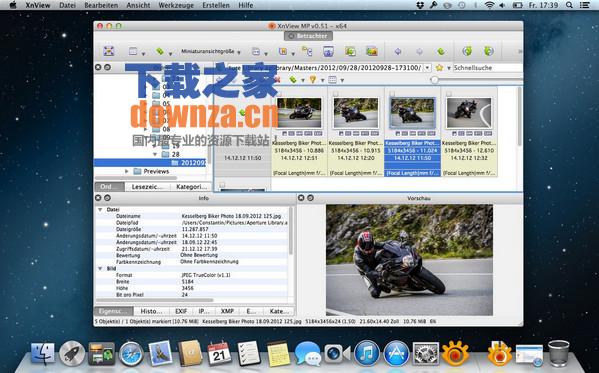Open the Ansicht menu
The image size is (599, 373).
click(x=138, y=5)
